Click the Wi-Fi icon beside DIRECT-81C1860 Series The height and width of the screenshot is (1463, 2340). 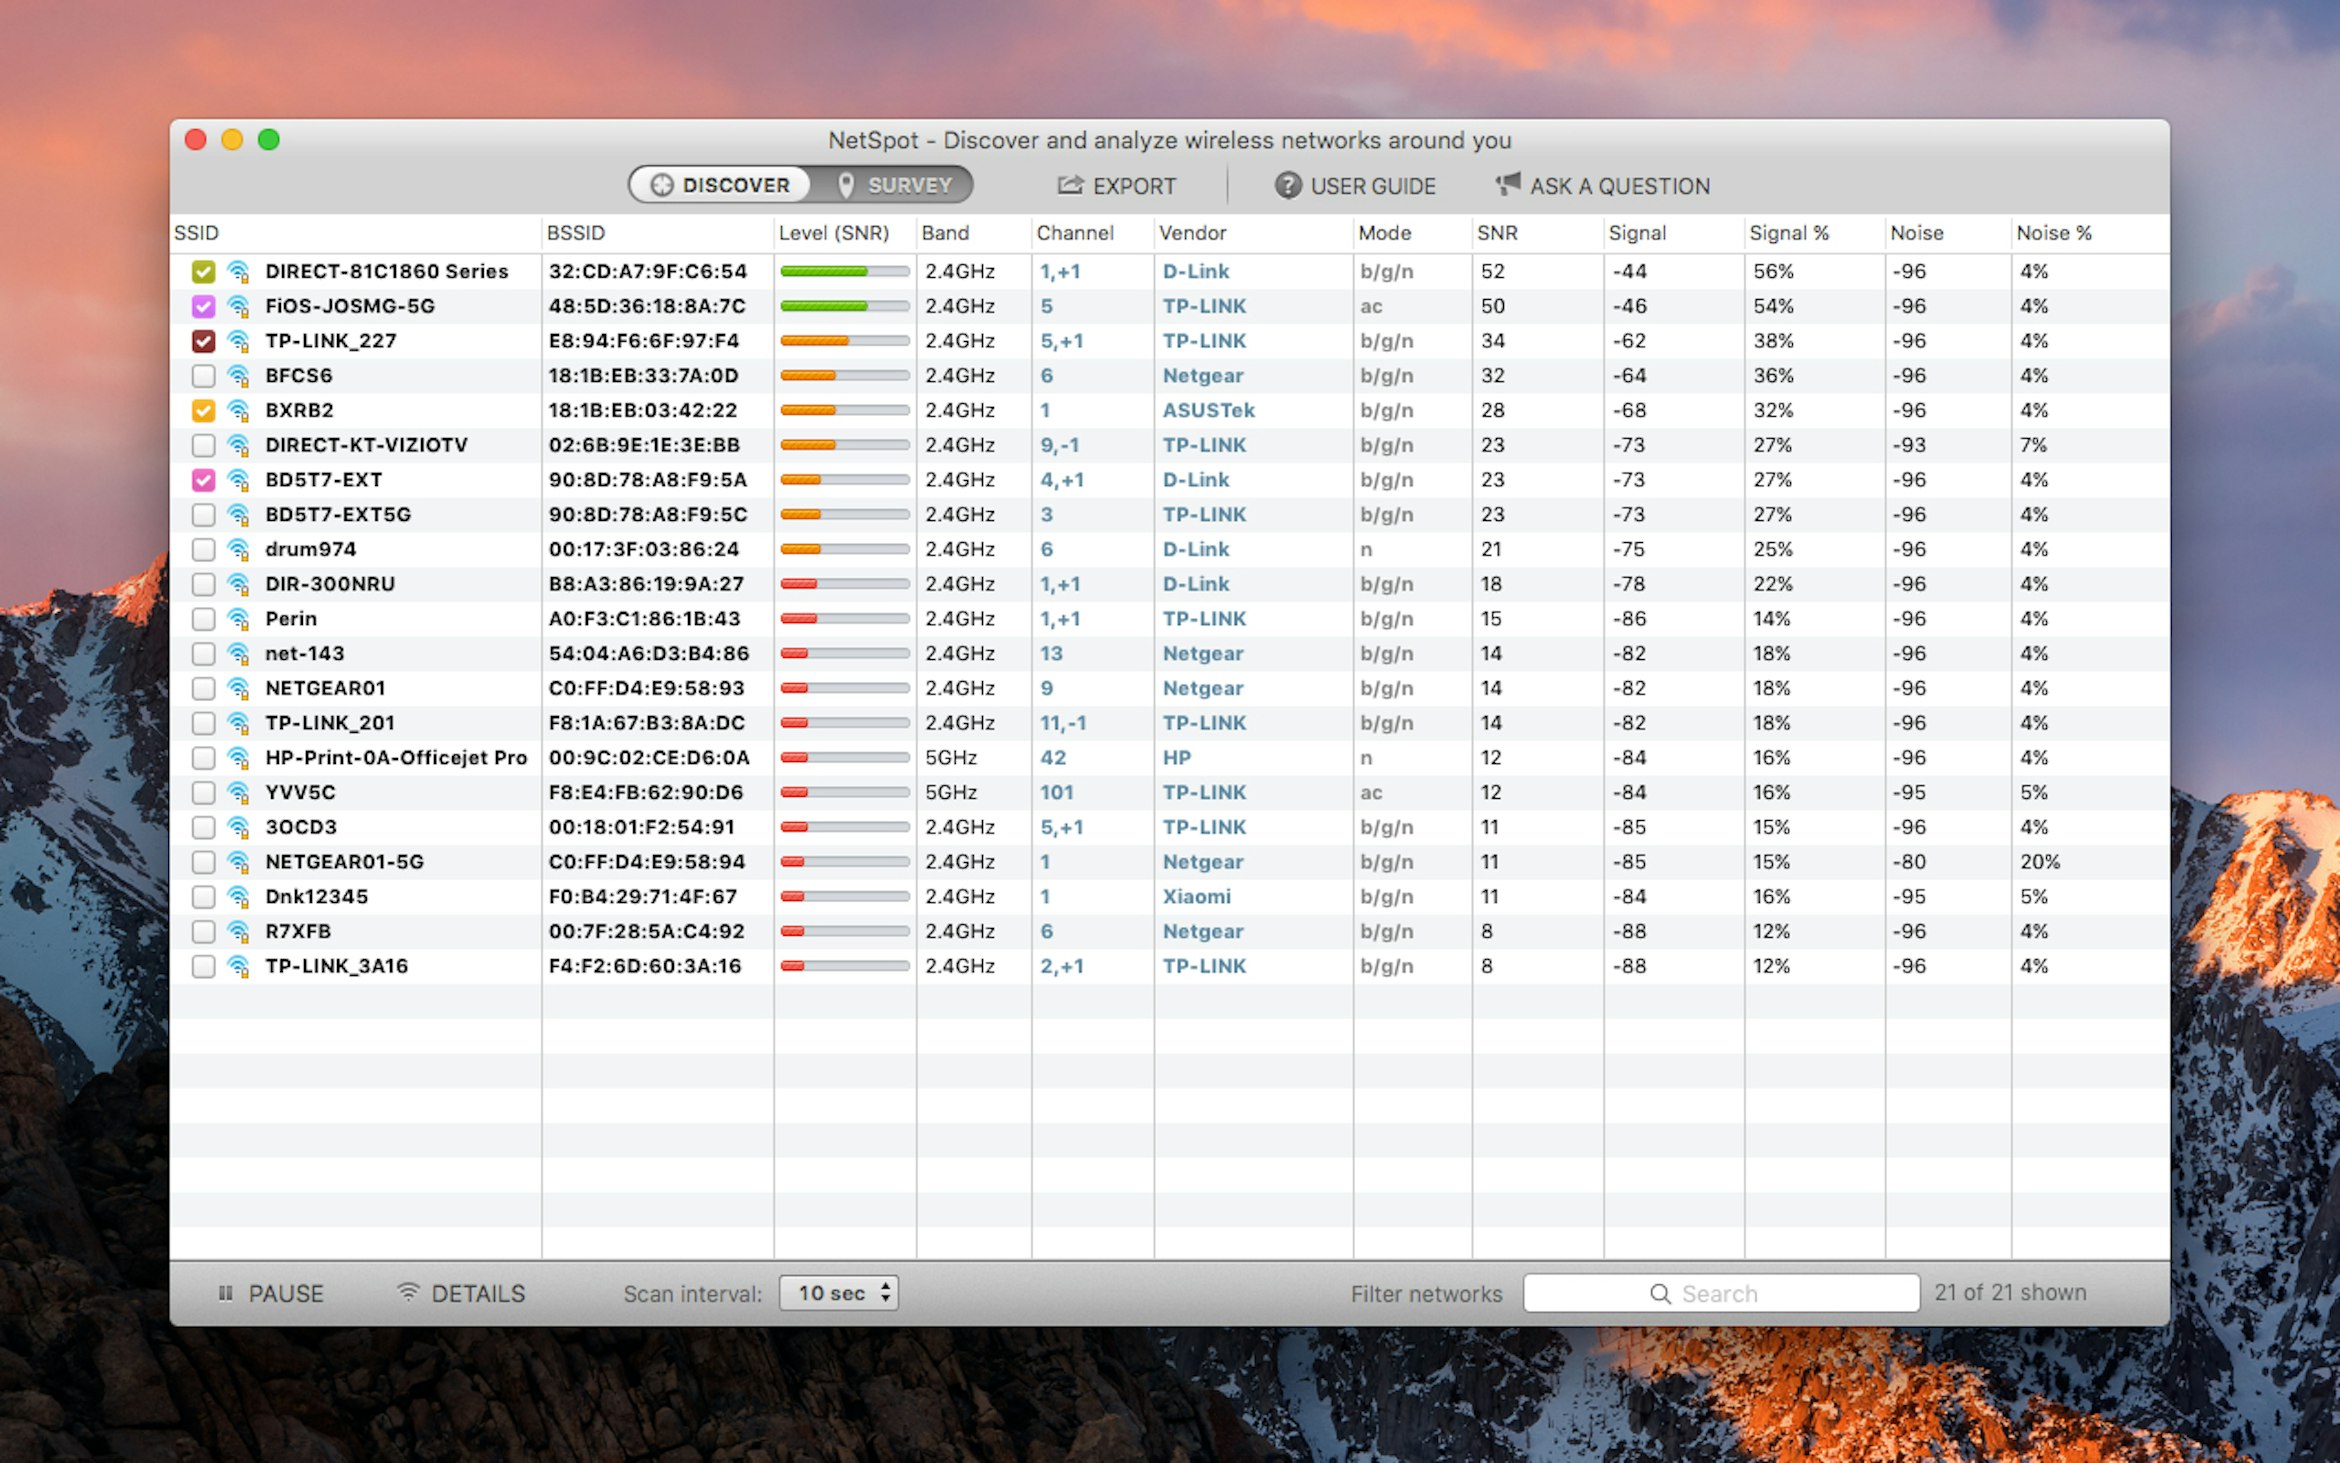click(236, 270)
